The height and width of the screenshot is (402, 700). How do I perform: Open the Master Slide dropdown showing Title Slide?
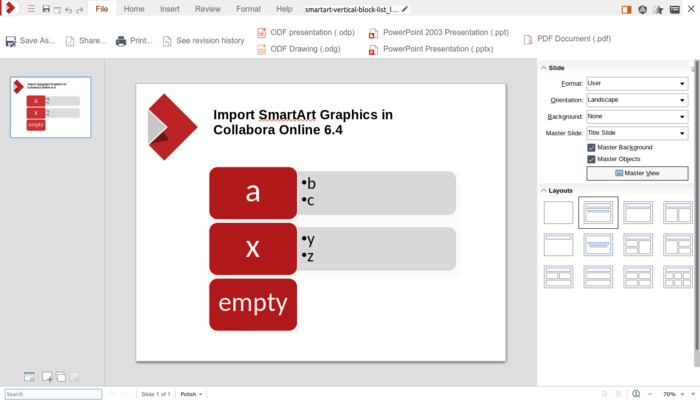coord(637,133)
